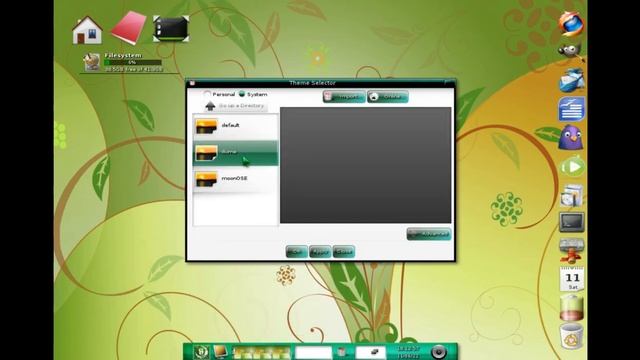The width and height of the screenshot is (640, 360).
Task: Click the button right of Import
Action: (x=388, y=97)
